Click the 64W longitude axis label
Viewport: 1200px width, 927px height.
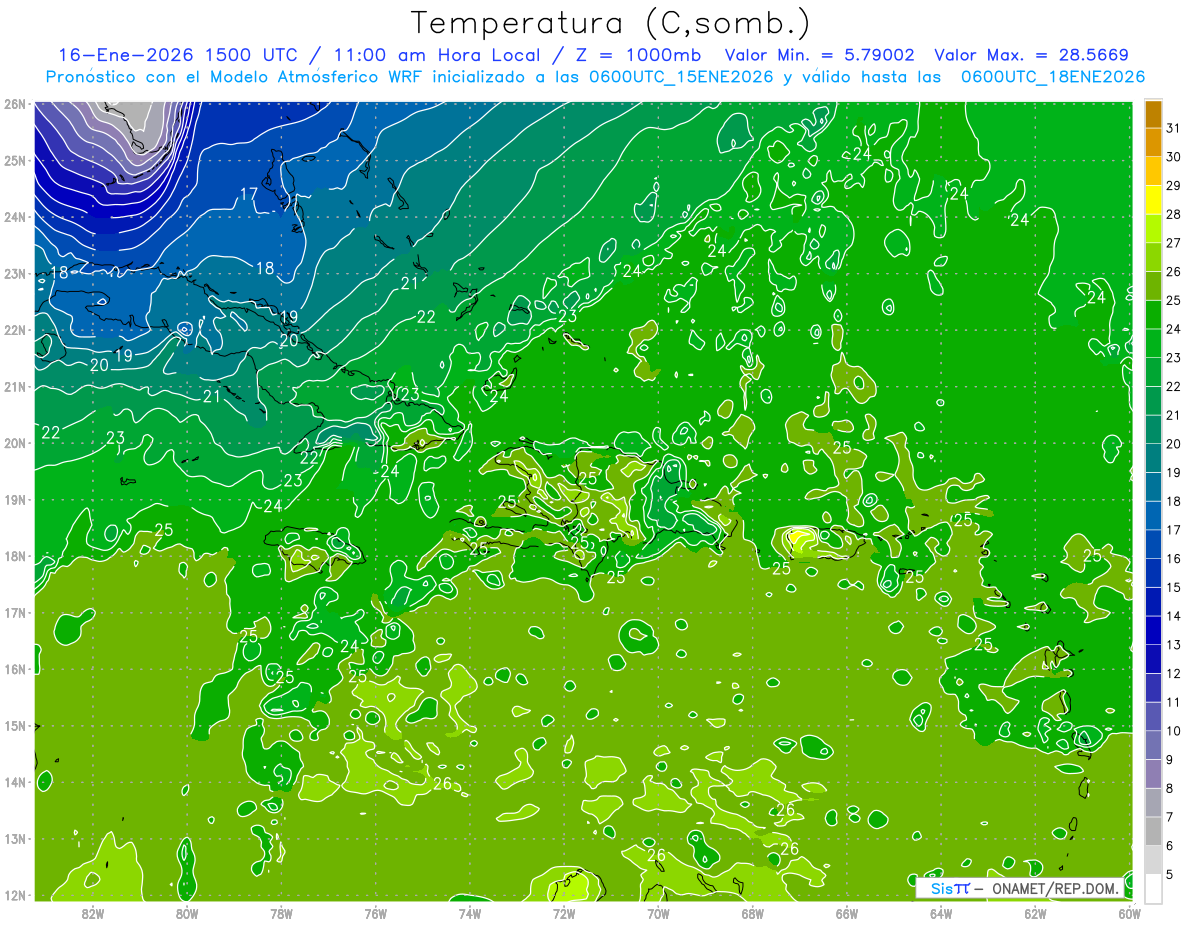coord(941,913)
